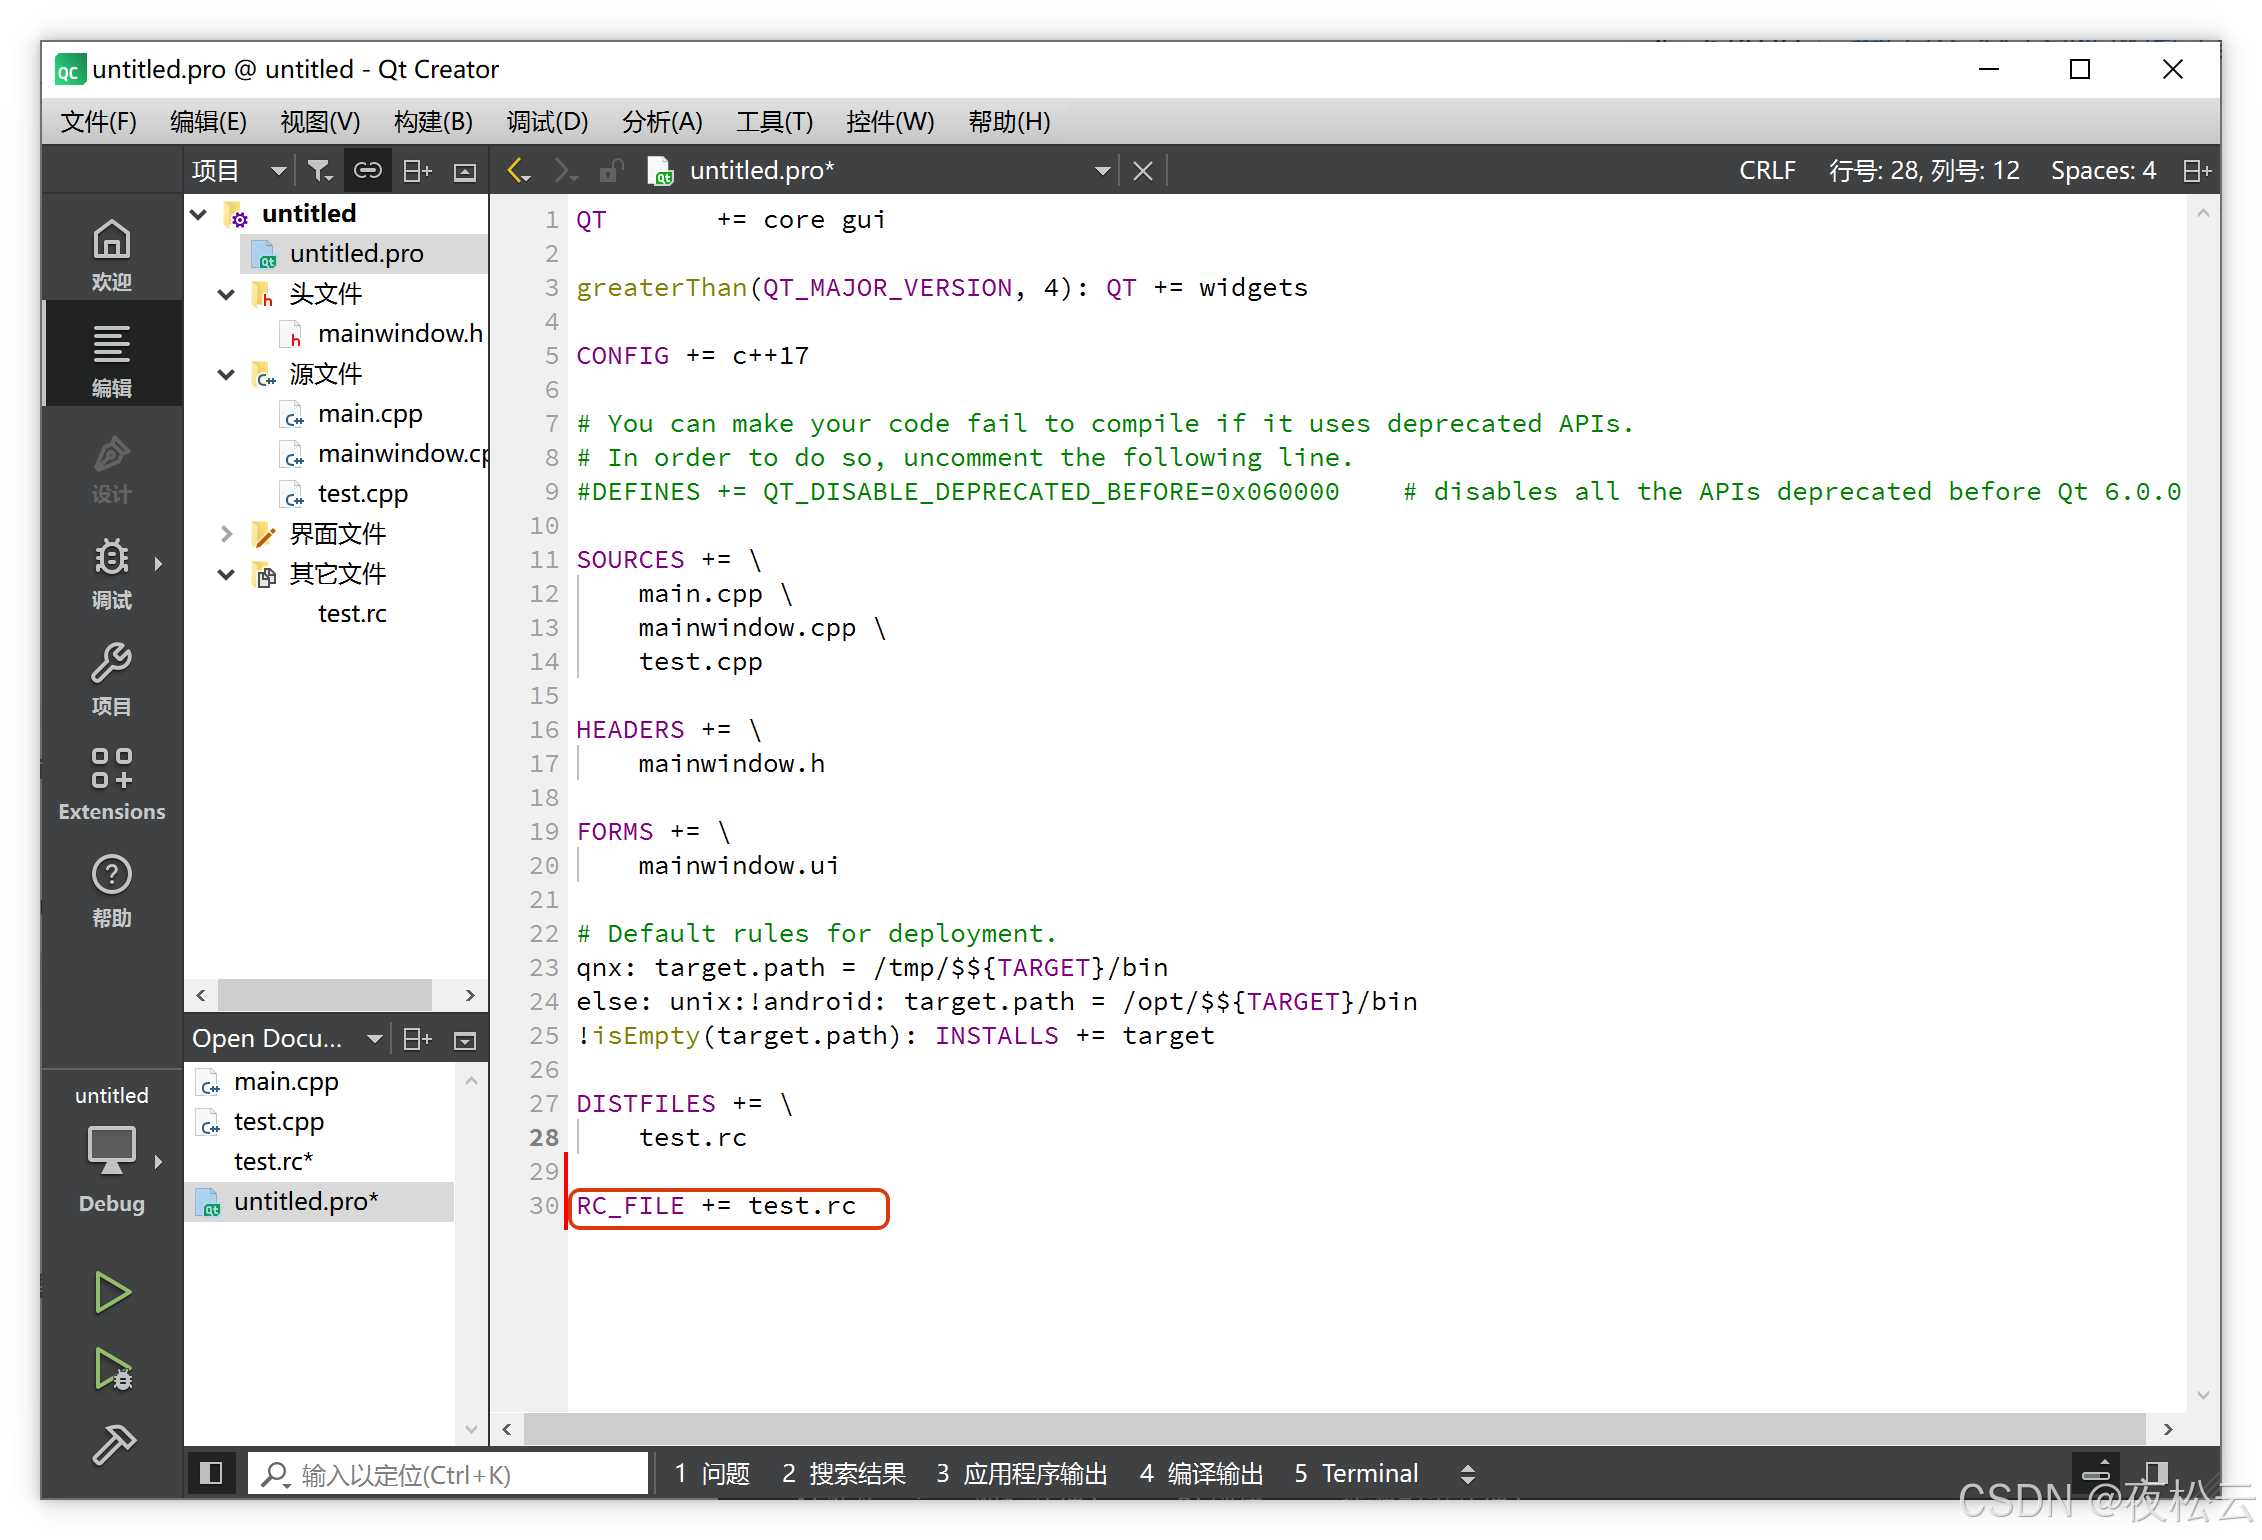Toggle right sidebar button in status bar
The height and width of the screenshot is (1540, 2262).
pos(2156,1473)
